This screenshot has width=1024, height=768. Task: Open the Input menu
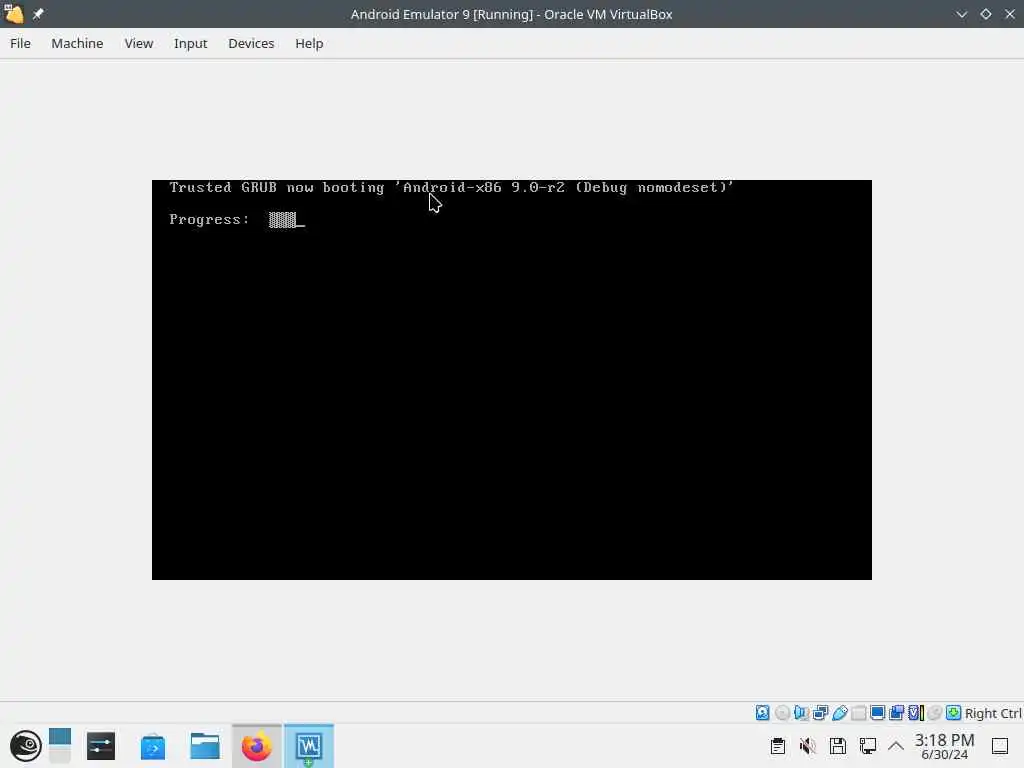[x=190, y=43]
